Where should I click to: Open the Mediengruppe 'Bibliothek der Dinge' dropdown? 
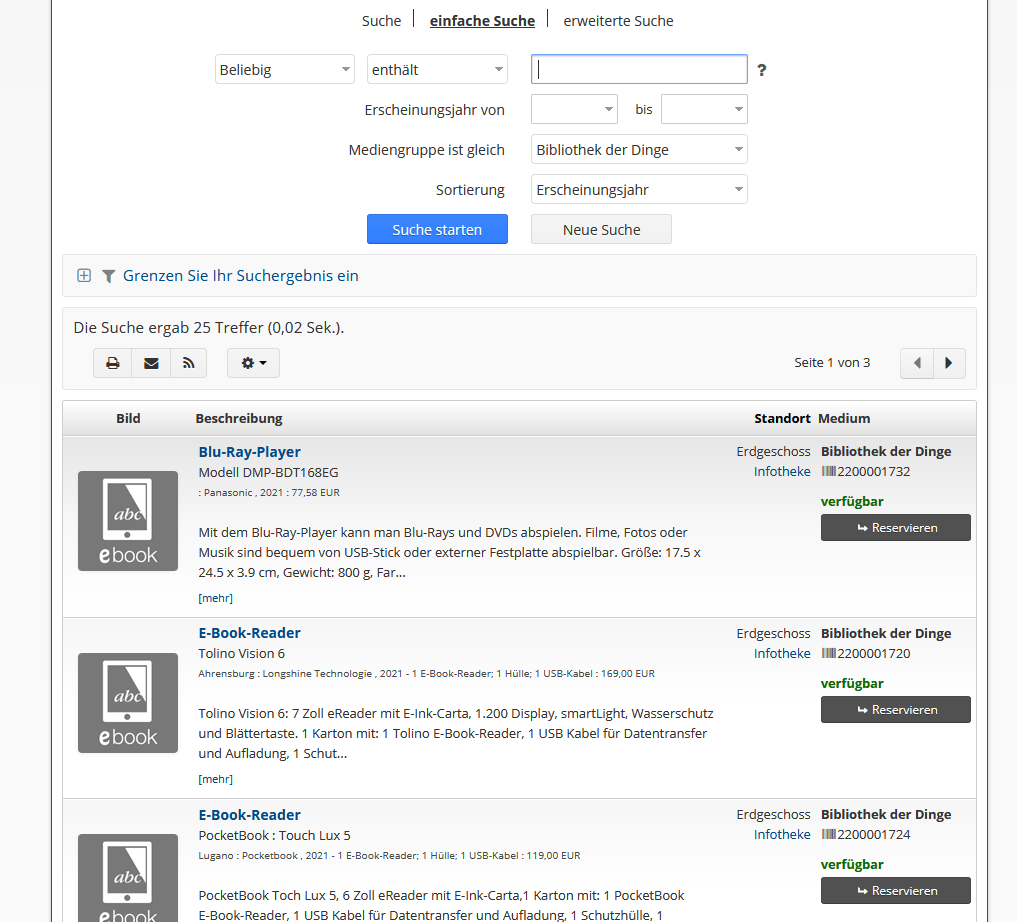tap(639, 150)
